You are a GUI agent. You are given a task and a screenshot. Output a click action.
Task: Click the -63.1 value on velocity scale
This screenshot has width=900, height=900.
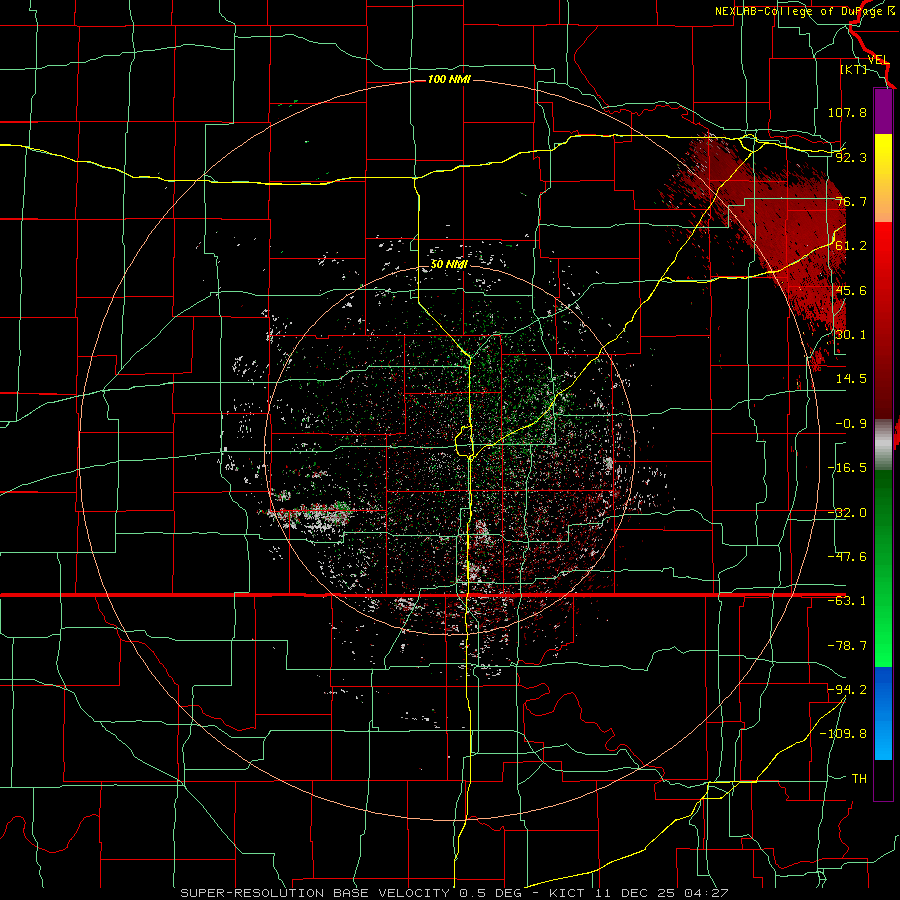[x=847, y=601]
